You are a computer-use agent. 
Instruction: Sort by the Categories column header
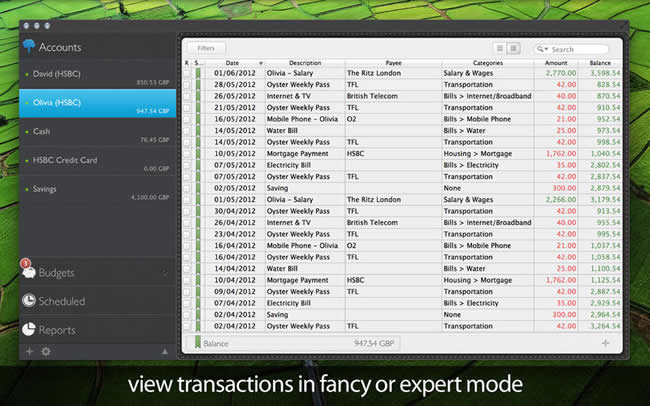(488, 63)
